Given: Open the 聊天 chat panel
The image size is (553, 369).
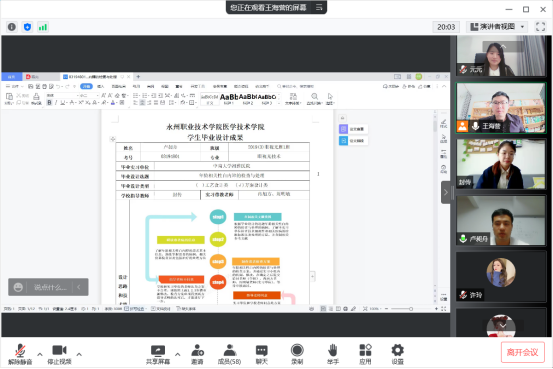Looking at the screenshot, I should (x=261, y=354).
